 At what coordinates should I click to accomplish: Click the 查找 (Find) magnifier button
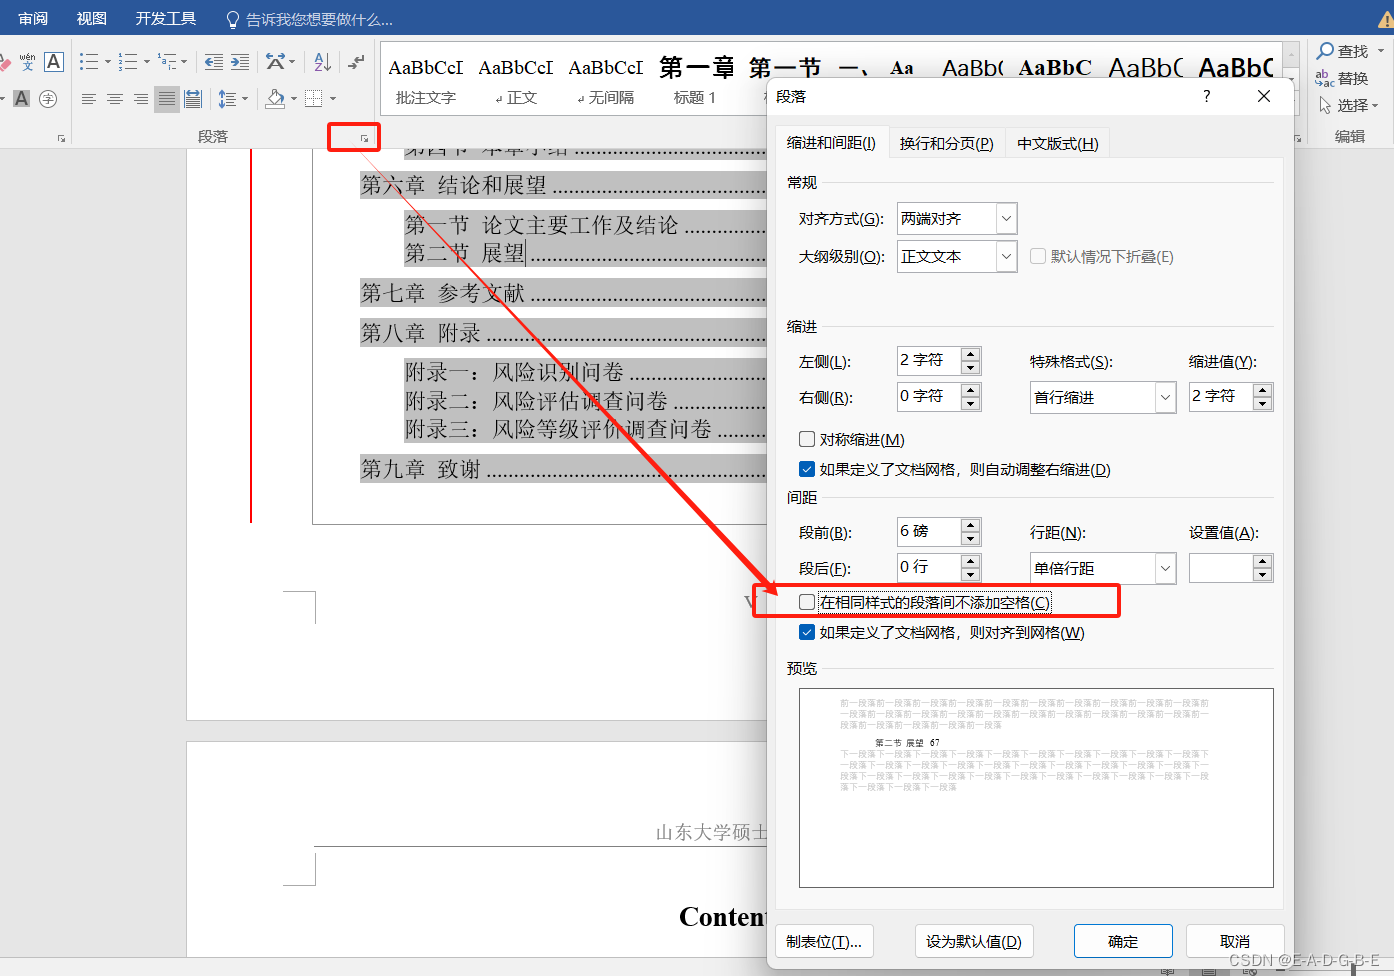coord(1343,51)
